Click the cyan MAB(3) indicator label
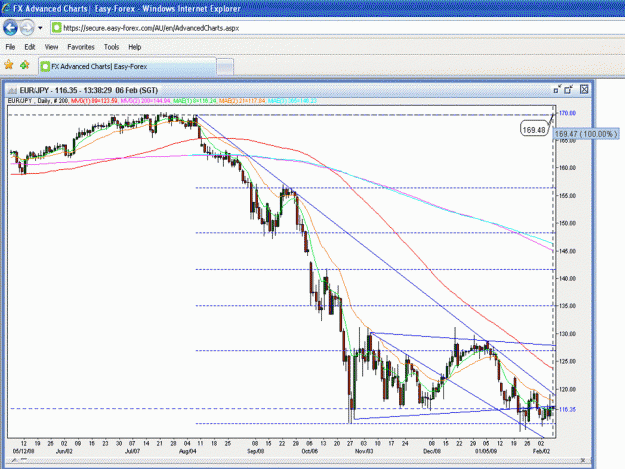Screen dimensions: 625x469 point(292,101)
